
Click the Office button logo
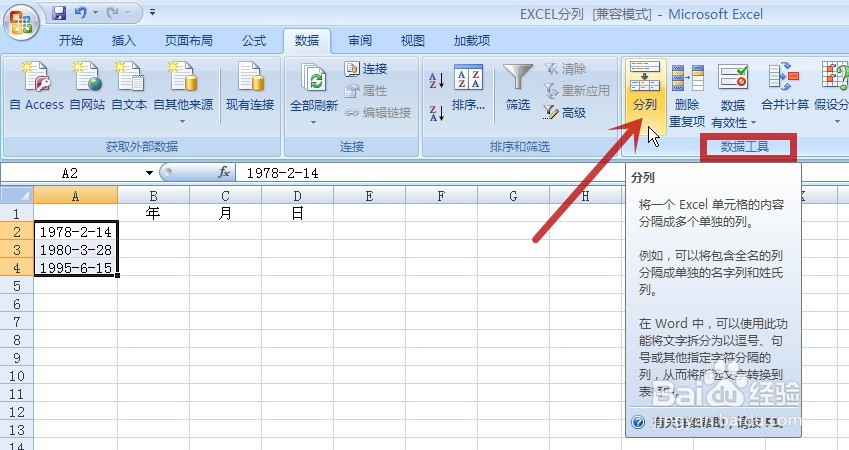21,23
